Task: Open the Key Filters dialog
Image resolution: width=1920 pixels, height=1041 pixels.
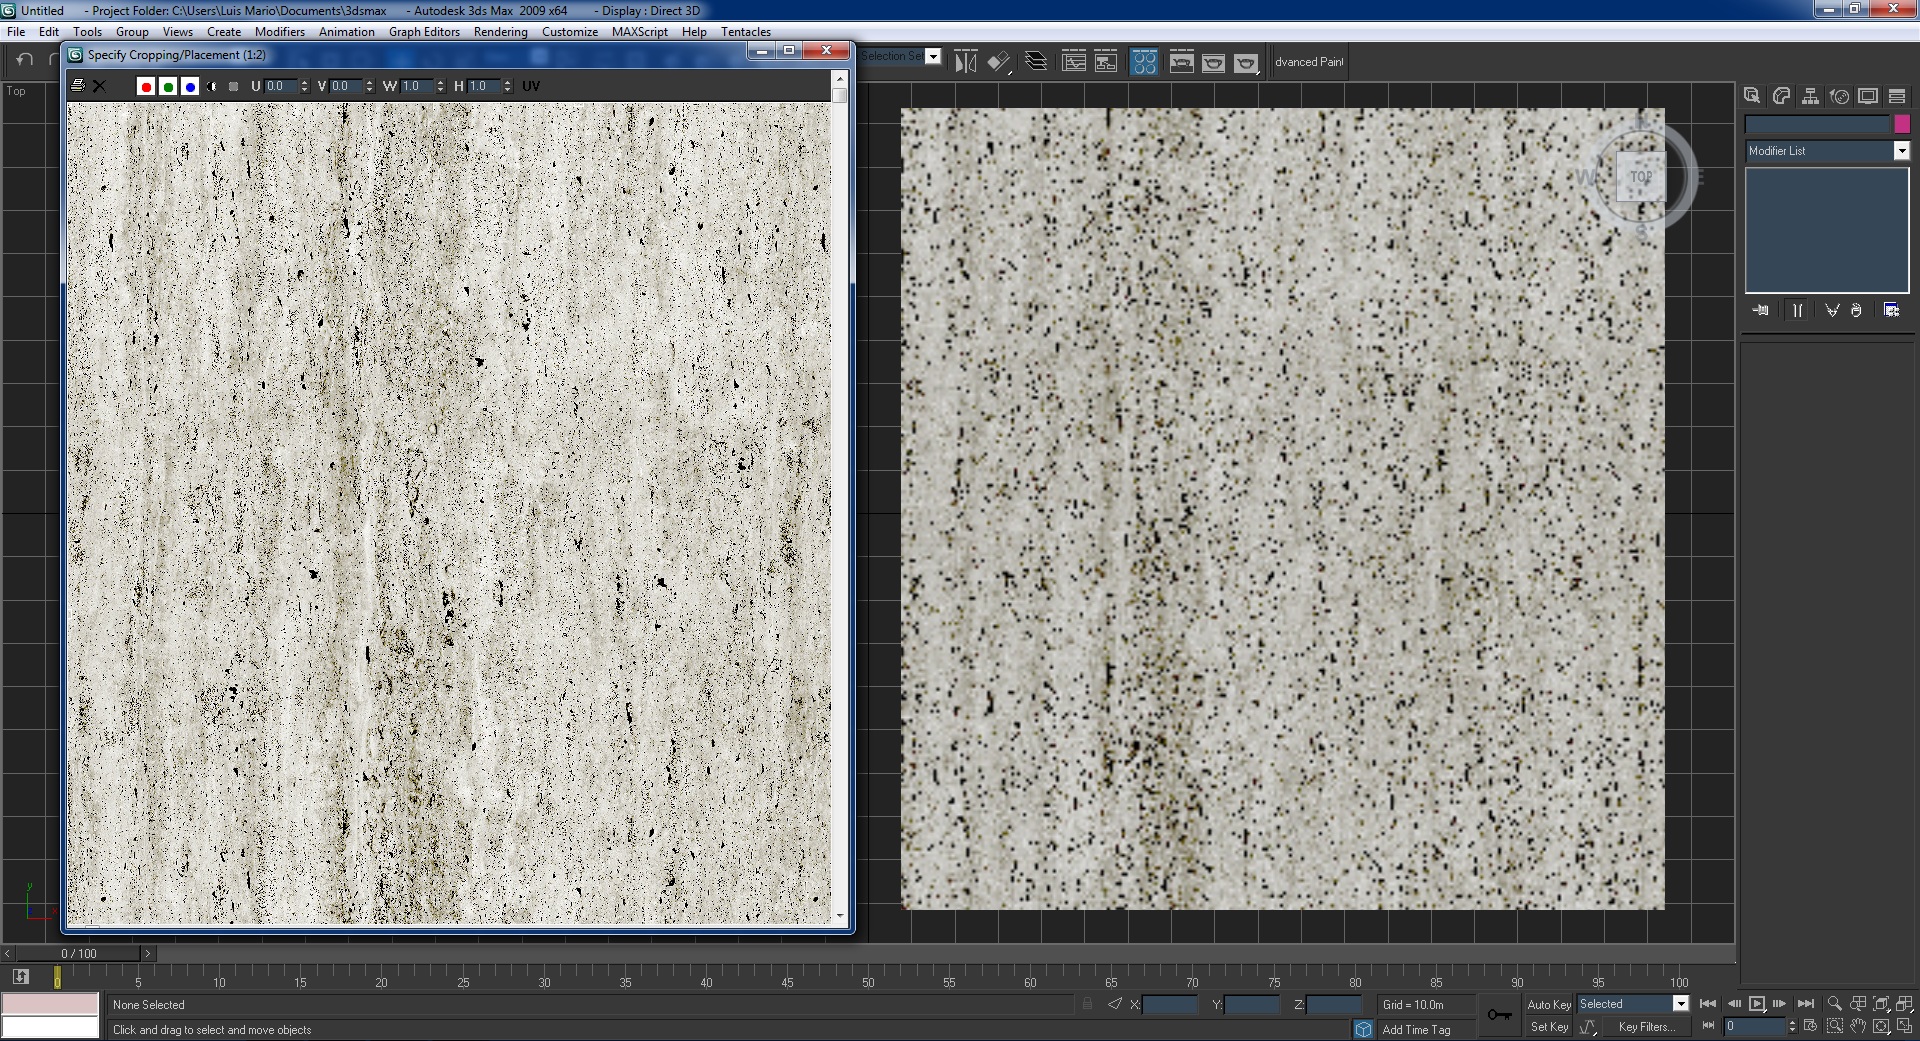Action: 1646,1027
